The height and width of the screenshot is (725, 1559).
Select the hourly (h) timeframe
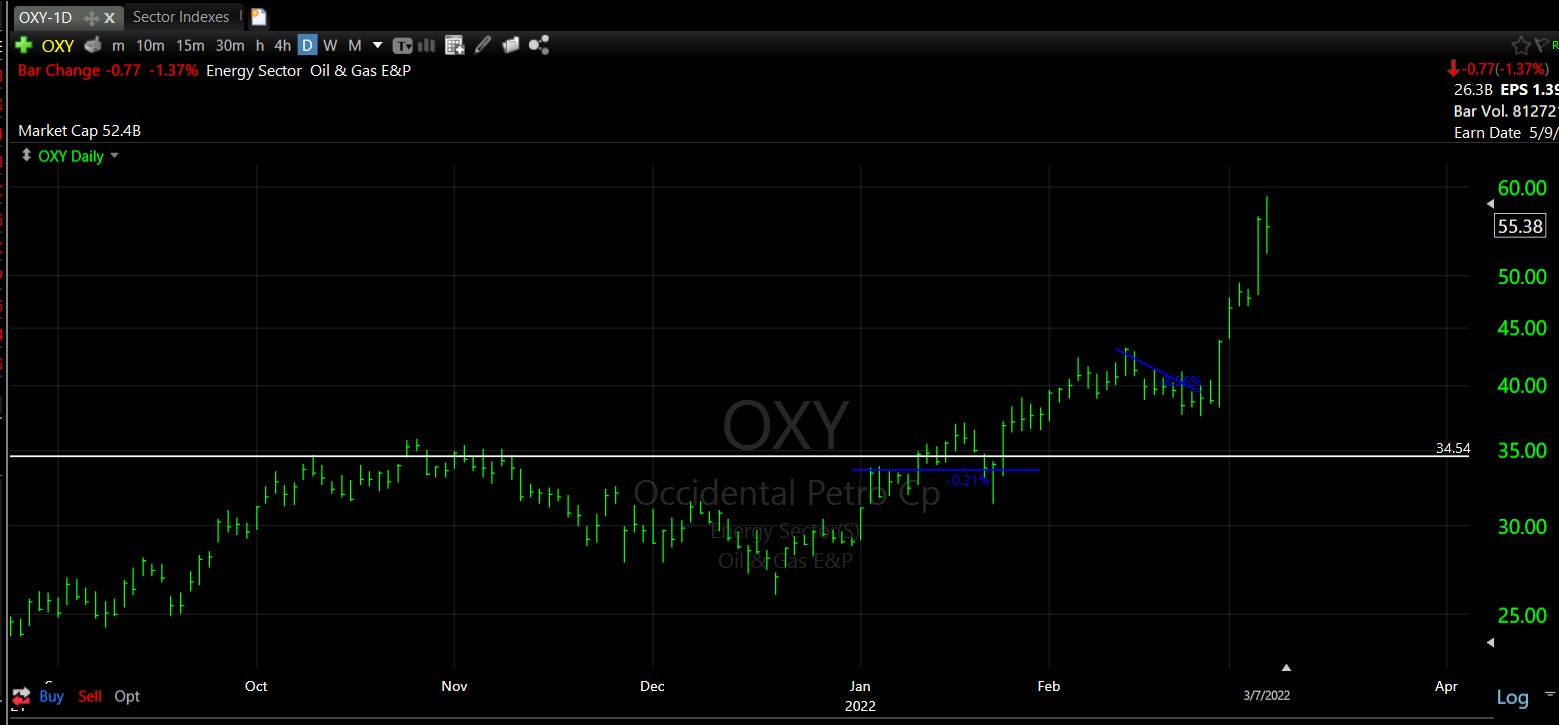[260, 45]
